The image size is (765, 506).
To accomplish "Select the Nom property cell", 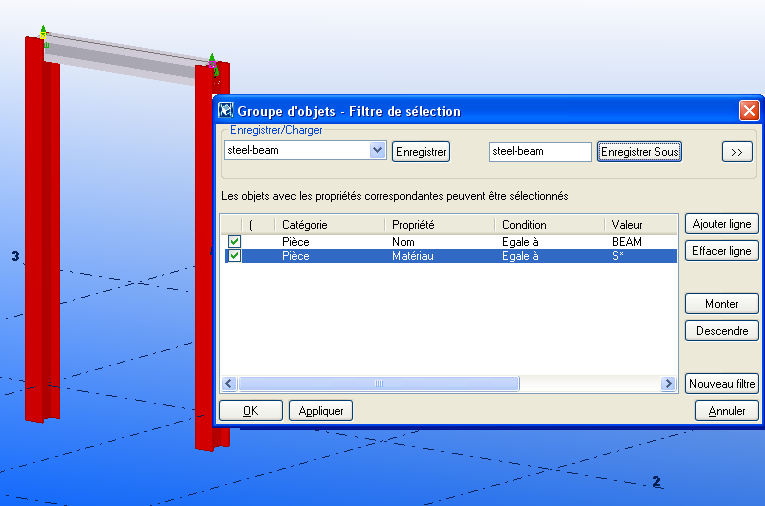I will pos(403,242).
